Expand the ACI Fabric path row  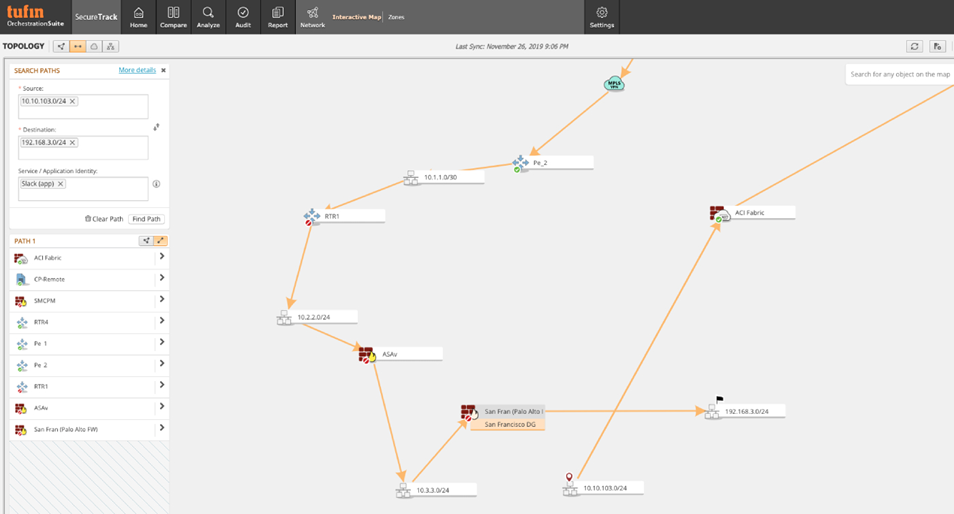pos(162,257)
